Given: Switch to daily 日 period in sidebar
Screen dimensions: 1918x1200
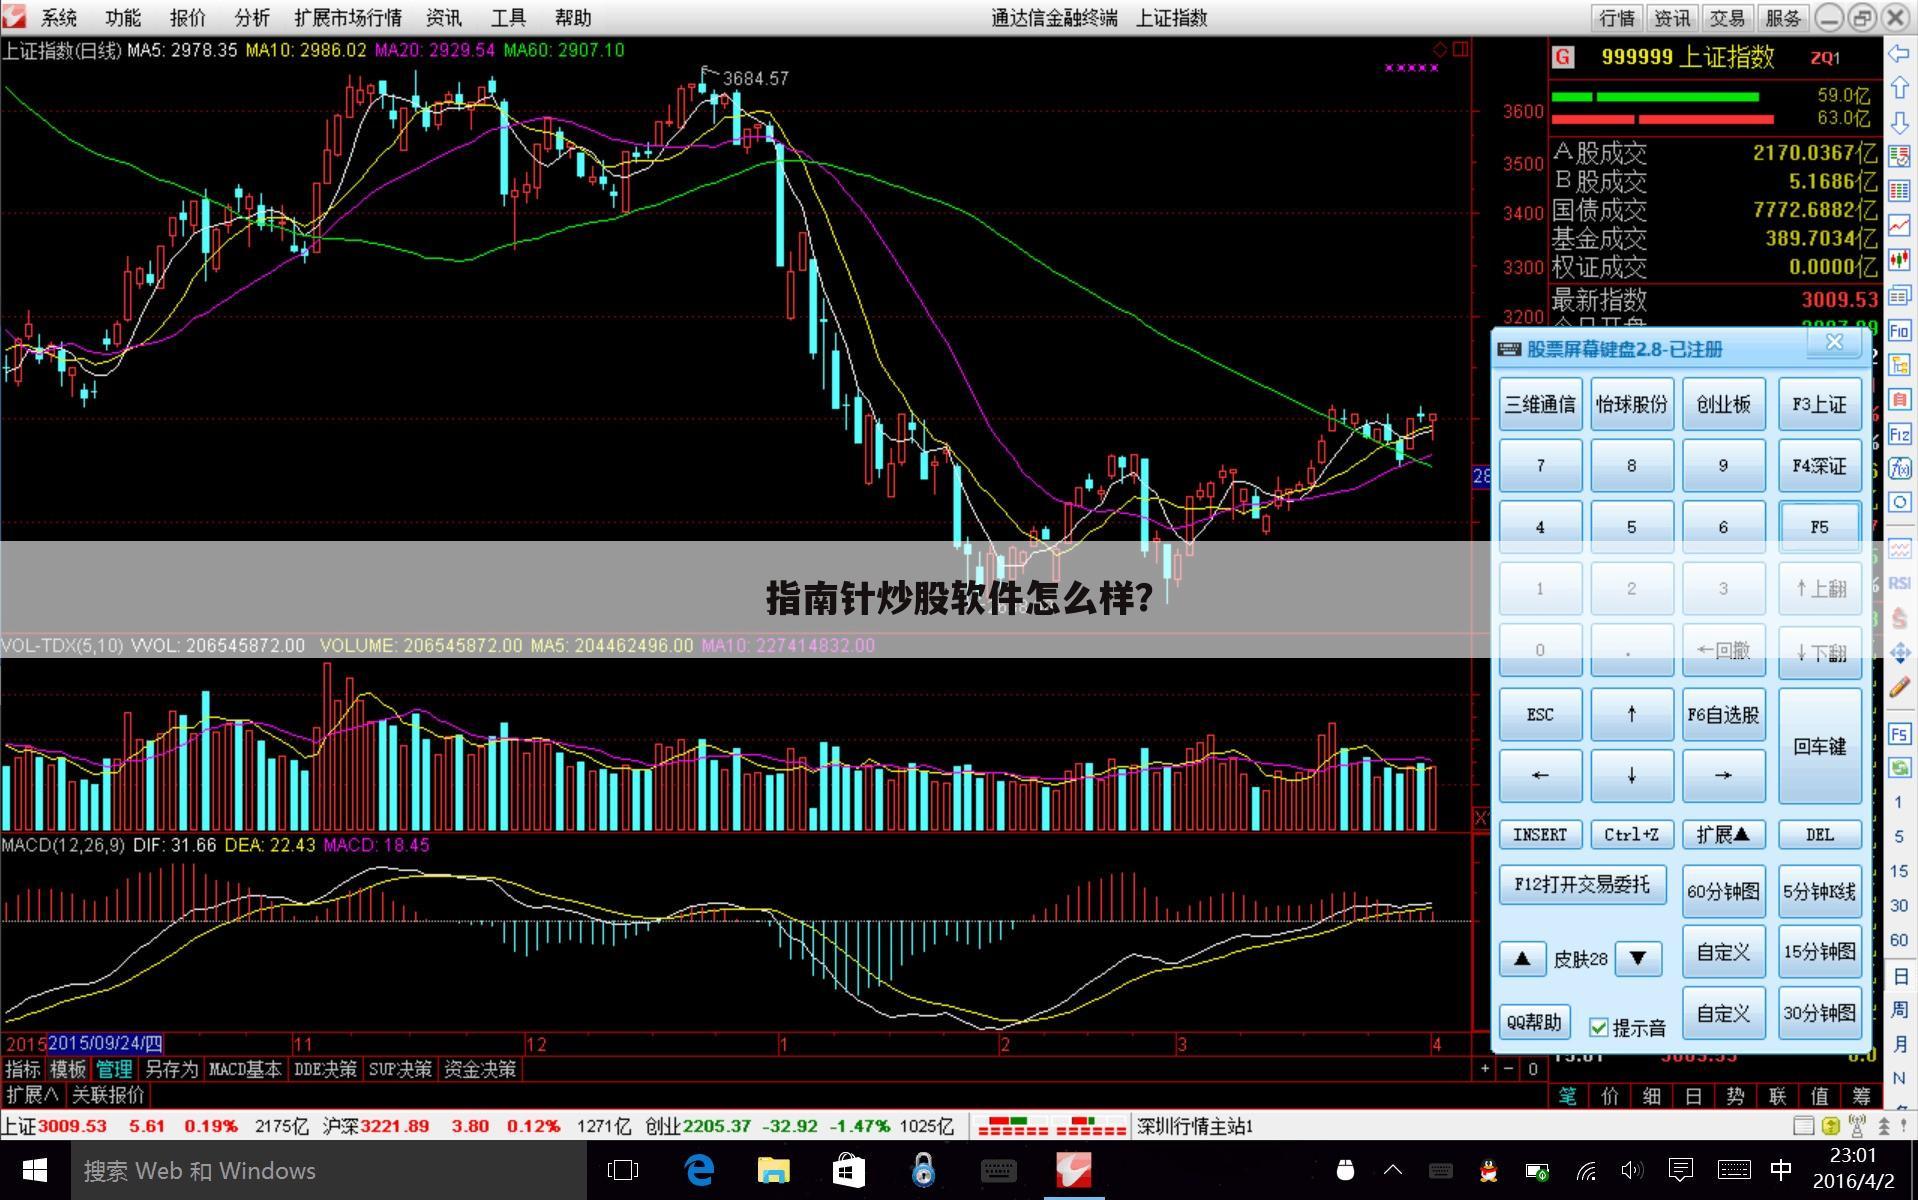Looking at the screenshot, I should pos(1899,976).
